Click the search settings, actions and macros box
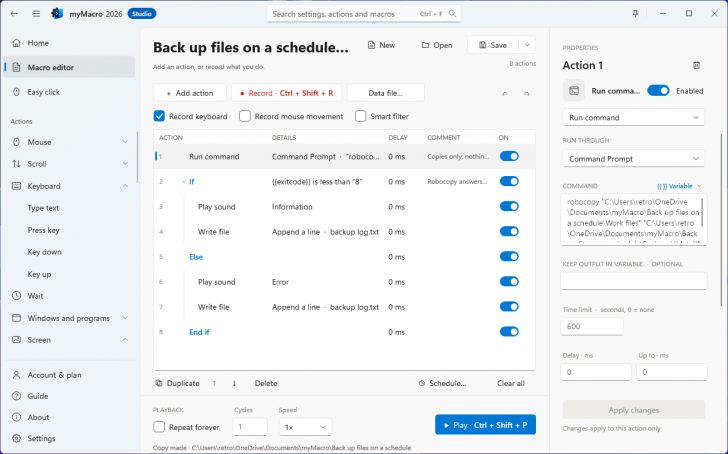 pyautogui.click(x=364, y=13)
